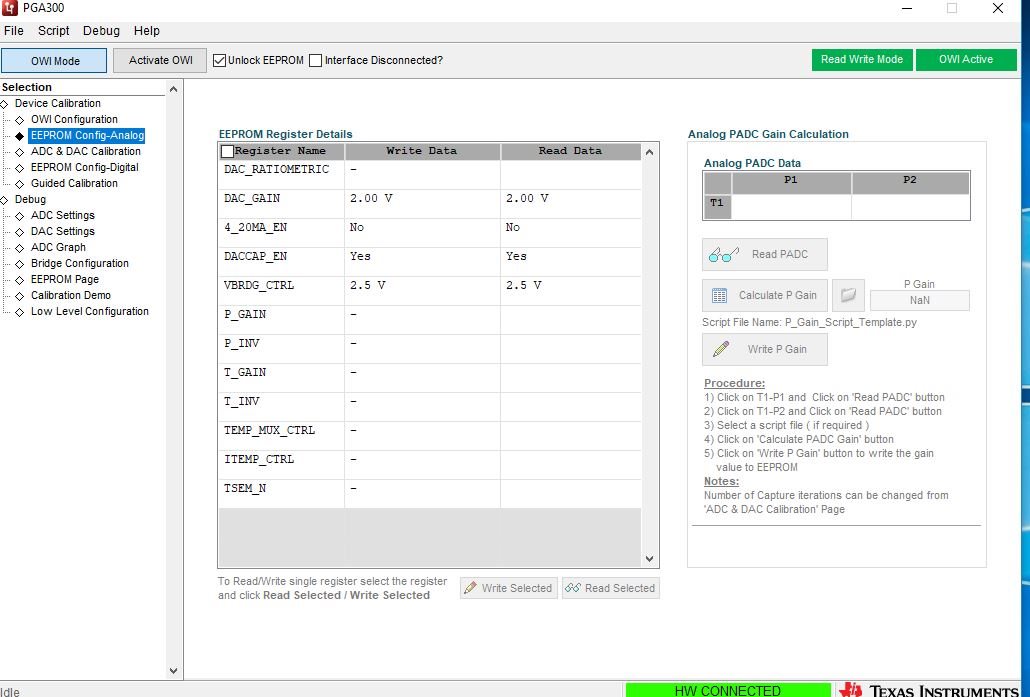Click the glasses icon on Read Selected

click(x=573, y=588)
